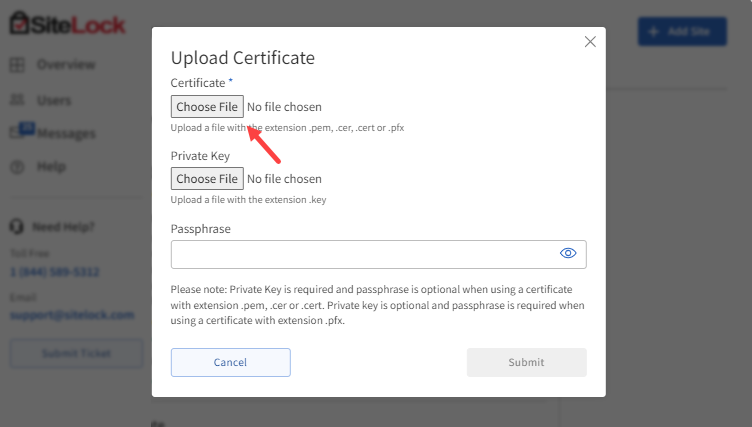Click the Overview sidebar icon
This screenshot has width=752, height=427.
(17, 65)
